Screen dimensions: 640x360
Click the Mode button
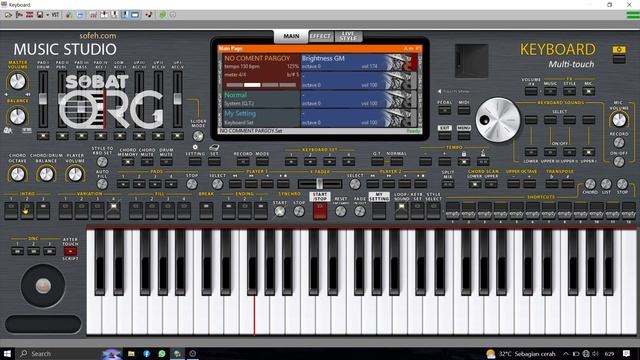click(x=262, y=162)
